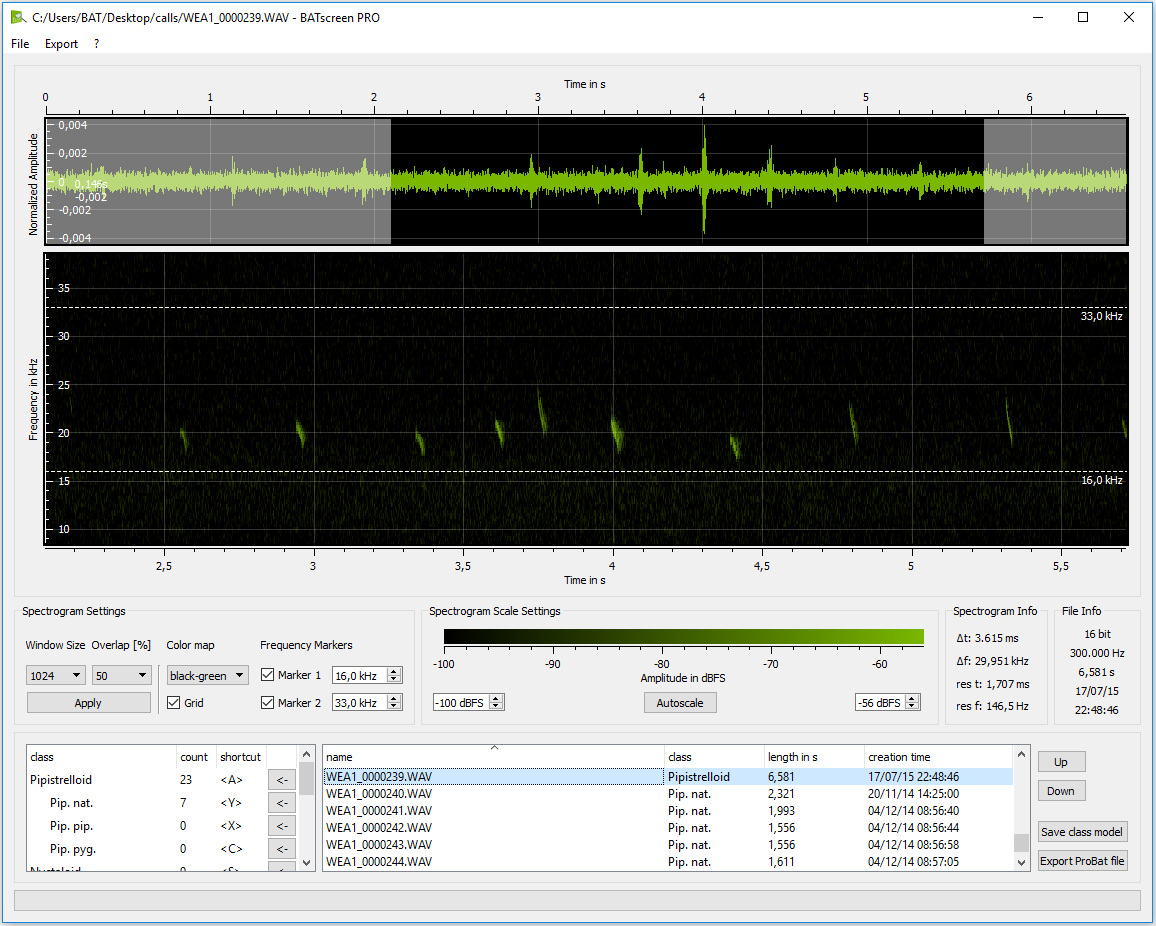Click the Marker 1 frequency field 16,0 kHz
This screenshot has height=926, width=1156.
tap(360, 675)
